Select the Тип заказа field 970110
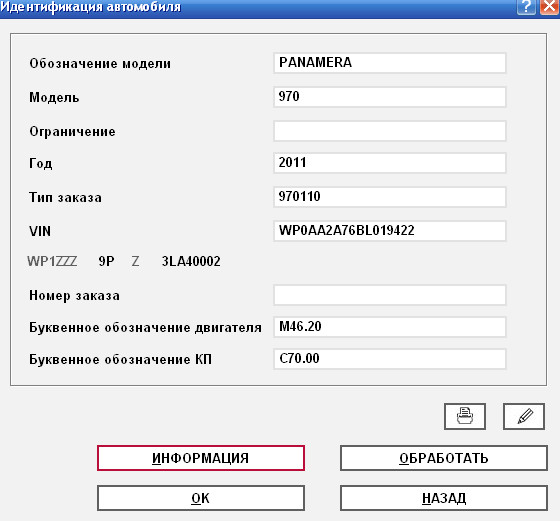560x521 pixels. (390, 197)
